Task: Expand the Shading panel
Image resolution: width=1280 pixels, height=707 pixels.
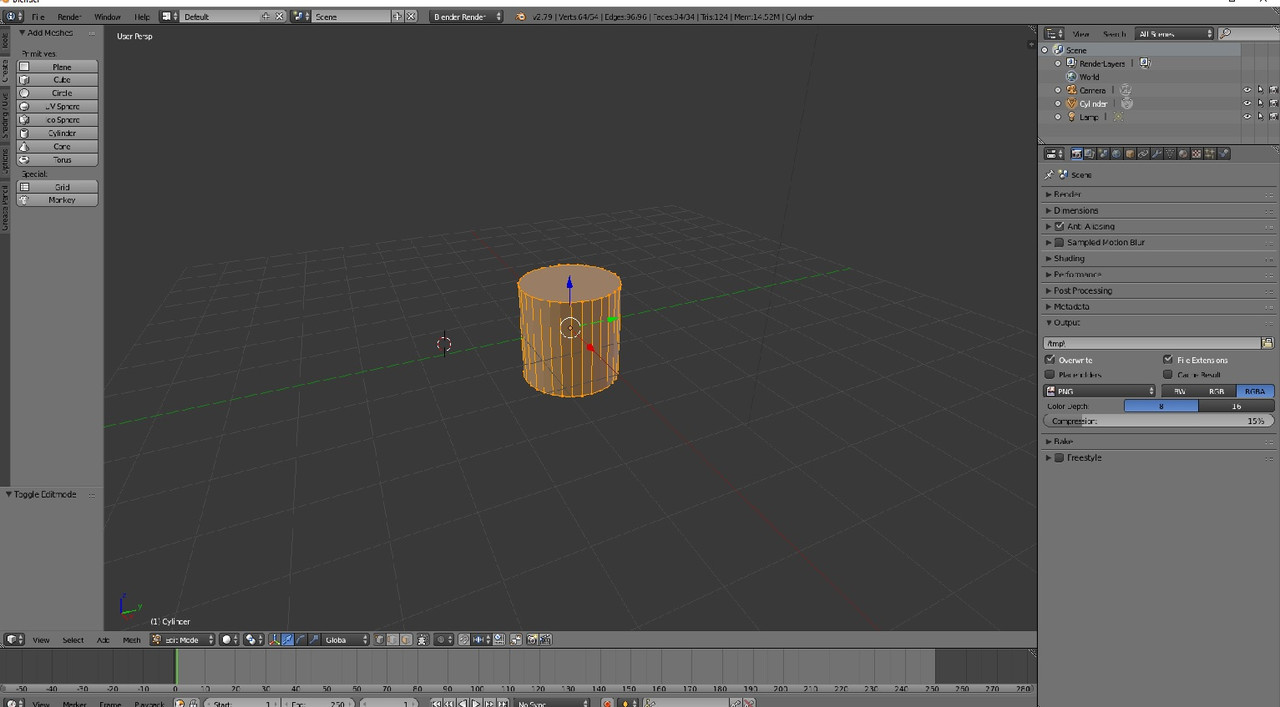Action: point(1068,258)
